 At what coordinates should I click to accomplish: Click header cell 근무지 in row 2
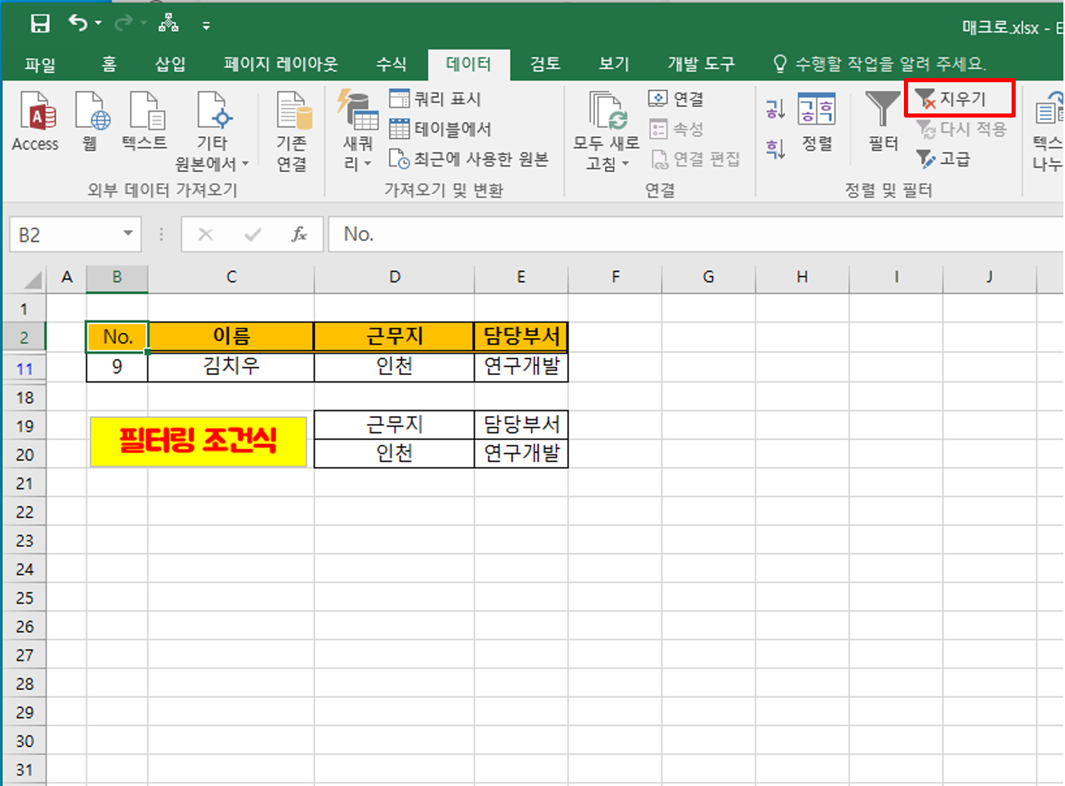[x=395, y=336]
